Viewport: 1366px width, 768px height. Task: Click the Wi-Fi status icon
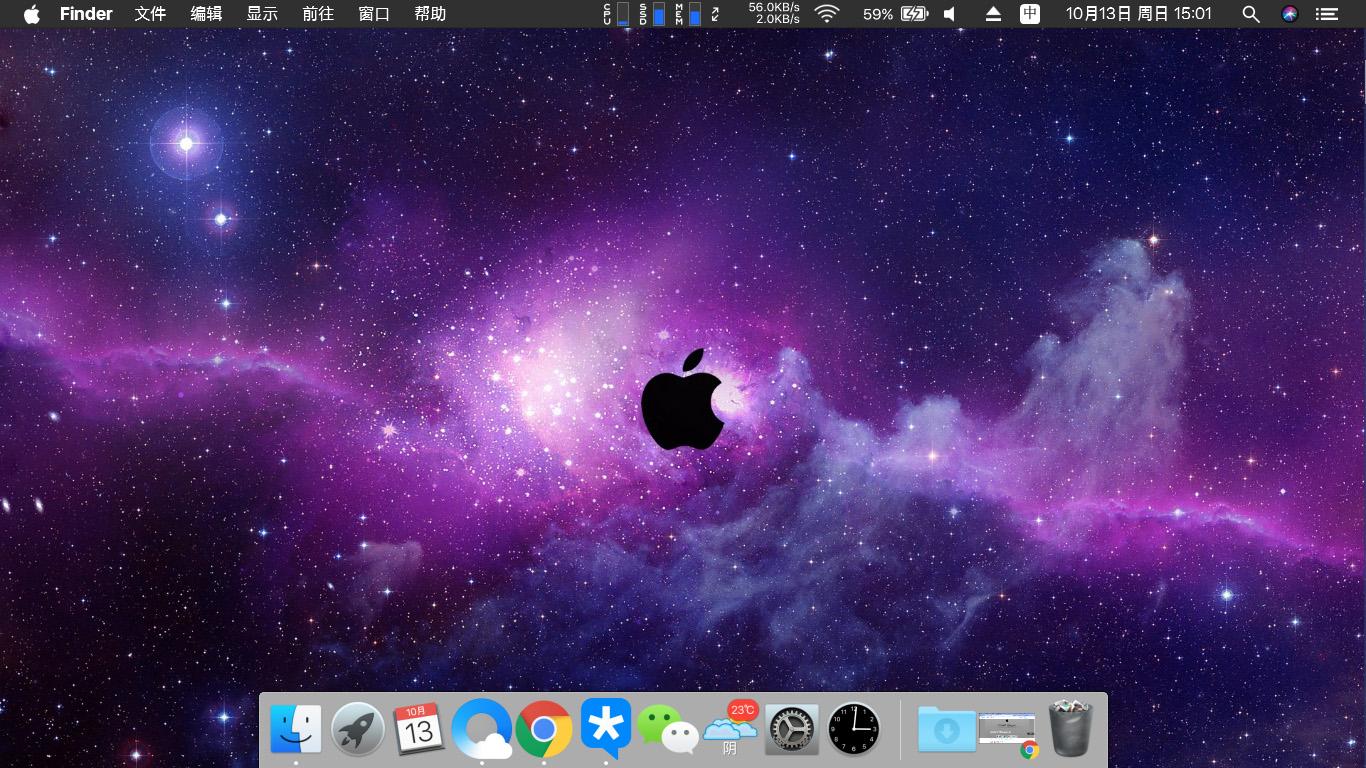[x=826, y=14]
